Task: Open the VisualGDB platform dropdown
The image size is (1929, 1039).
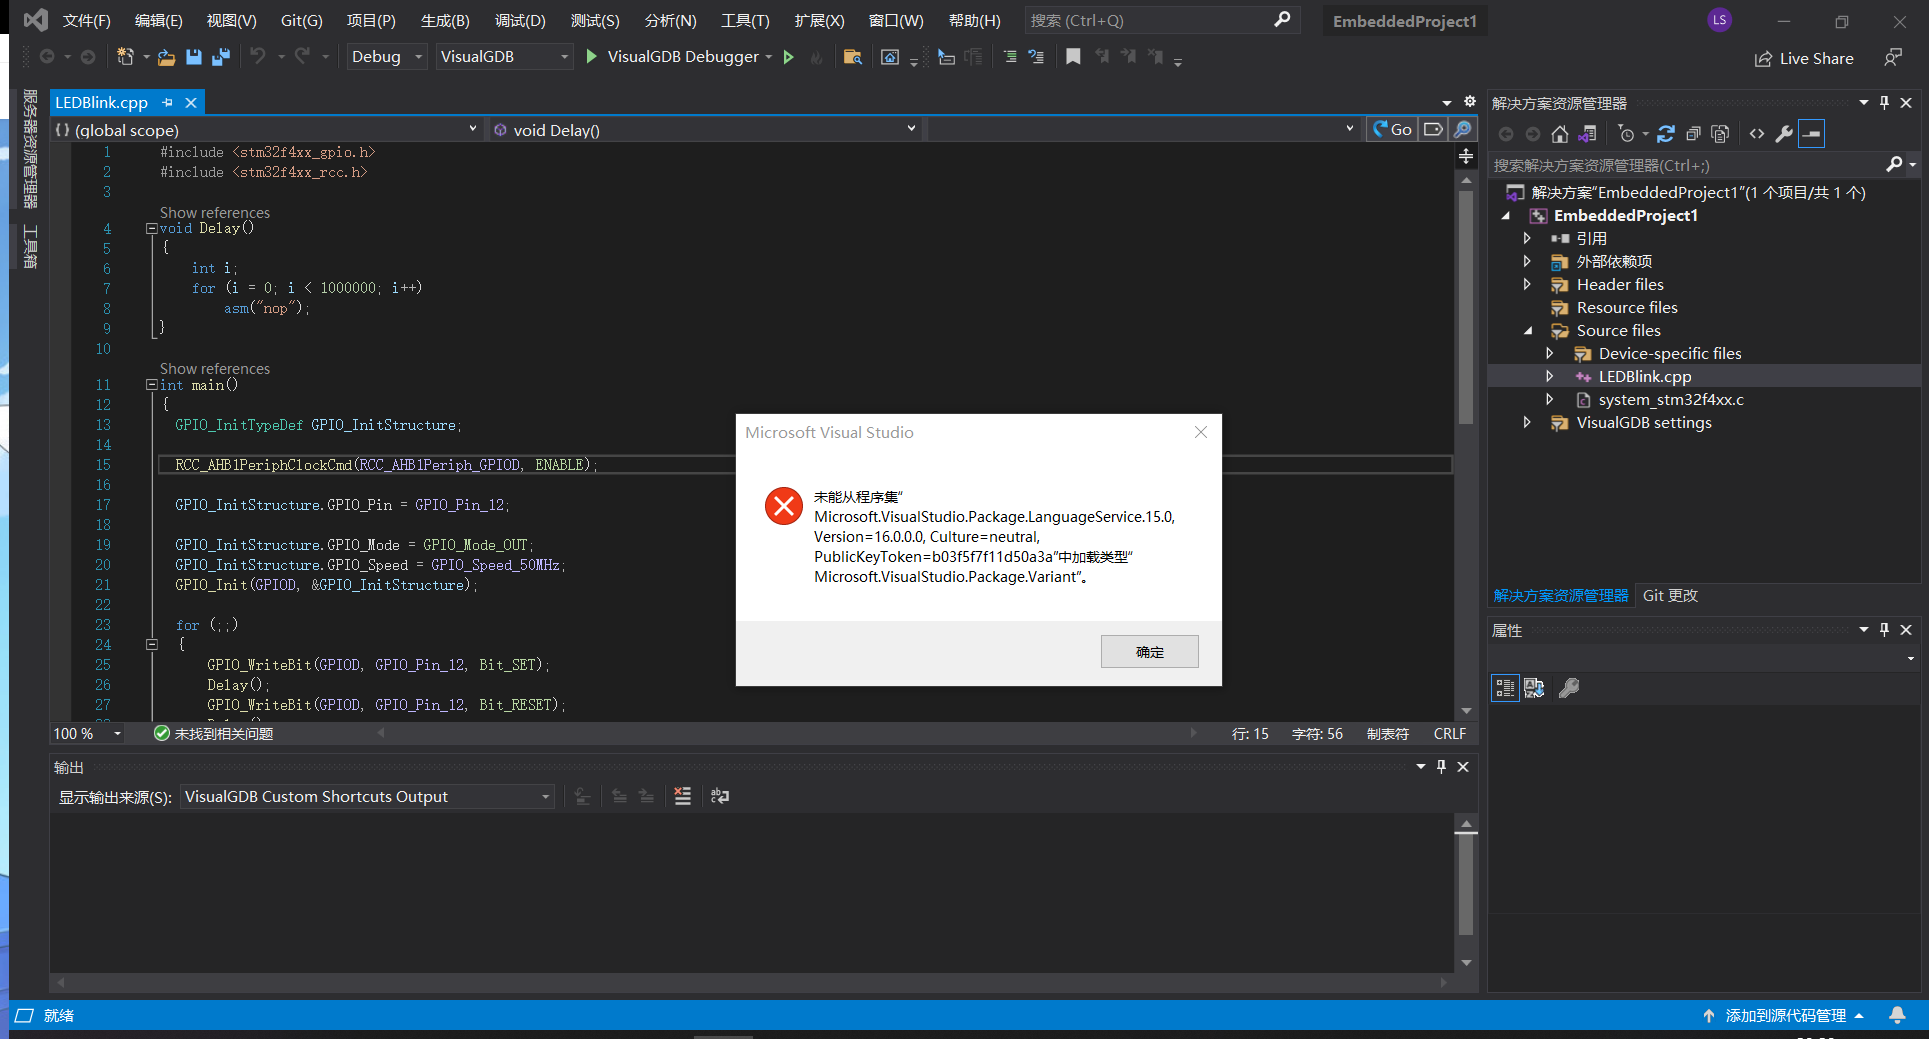Action: (x=505, y=57)
